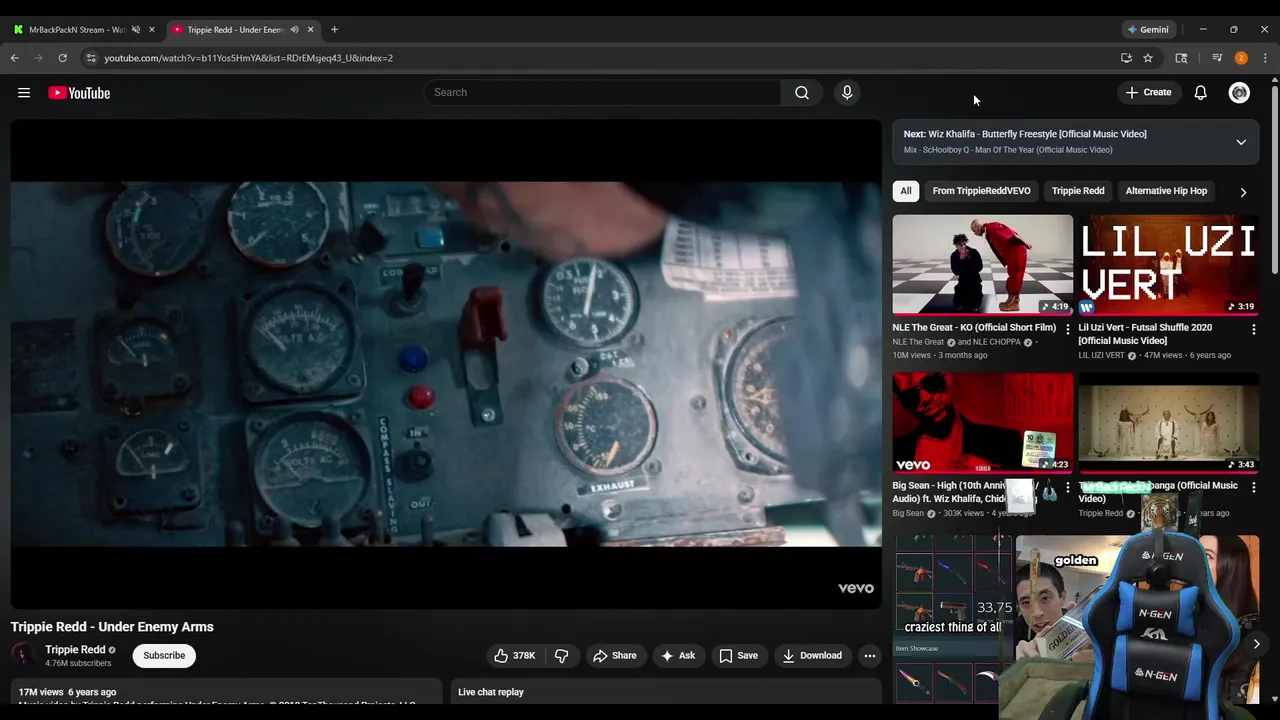The image size is (1280, 720).
Task: Click the 'Next: Wiz Khalifa - Butterfly Freestyle' text
Action: (1025, 134)
